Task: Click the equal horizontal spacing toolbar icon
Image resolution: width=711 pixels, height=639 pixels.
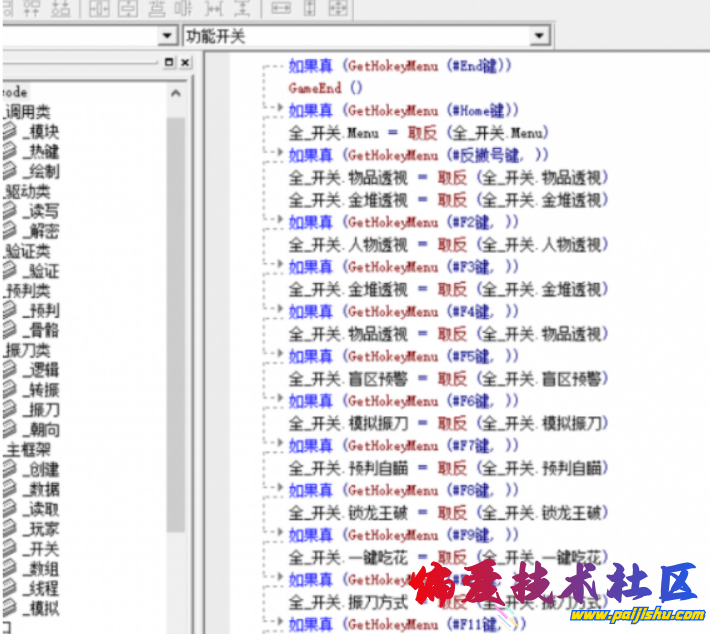Action: pyautogui.click(x=214, y=9)
